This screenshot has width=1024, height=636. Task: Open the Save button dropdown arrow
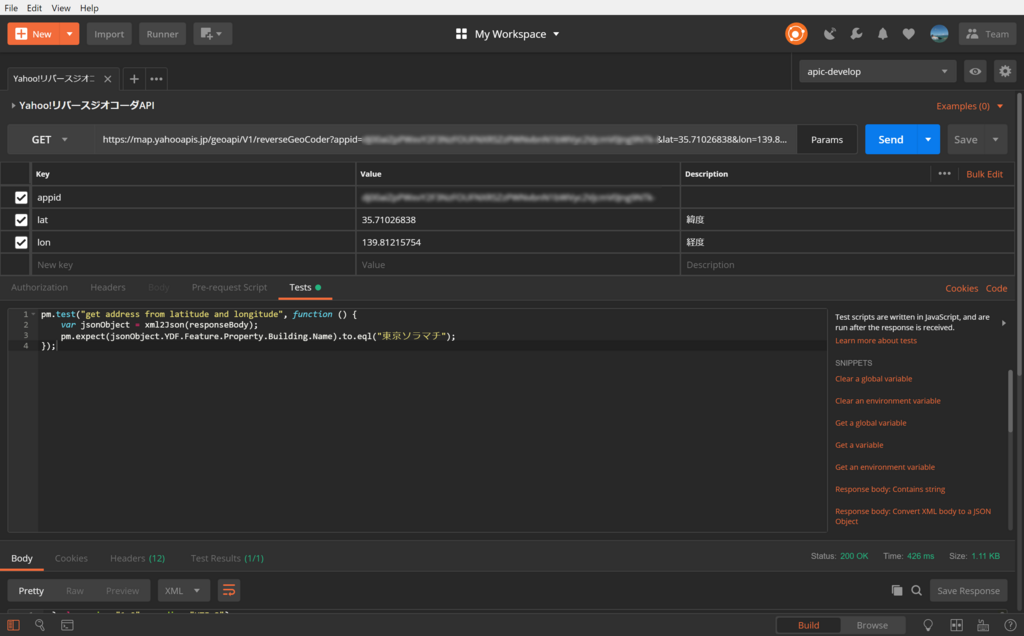(996, 139)
